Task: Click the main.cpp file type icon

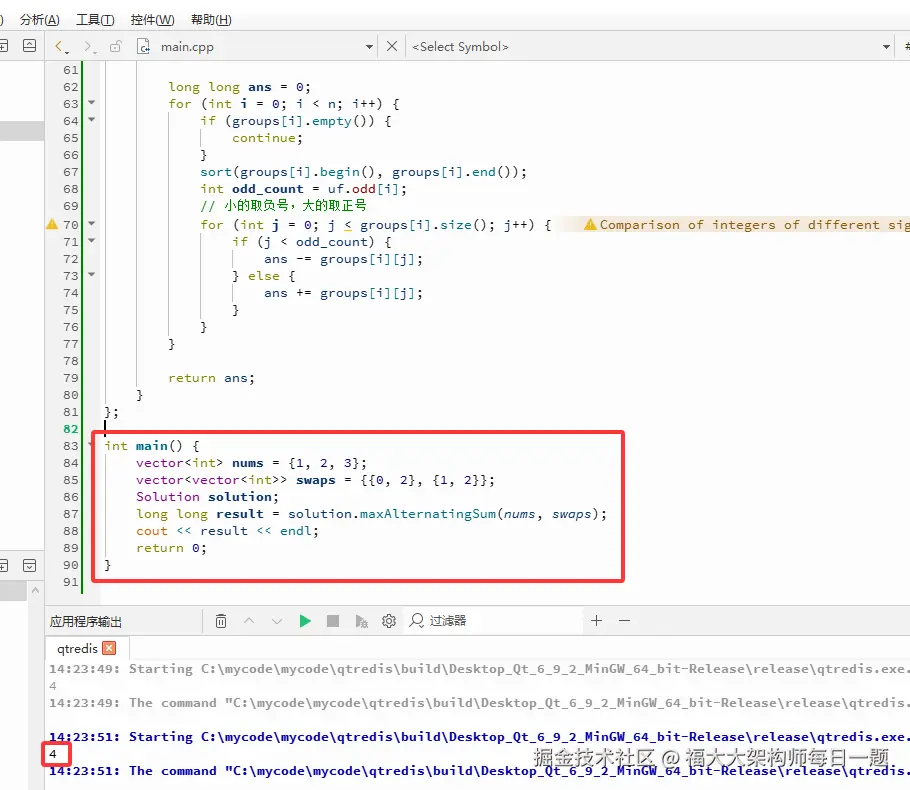Action: (x=143, y=46)
